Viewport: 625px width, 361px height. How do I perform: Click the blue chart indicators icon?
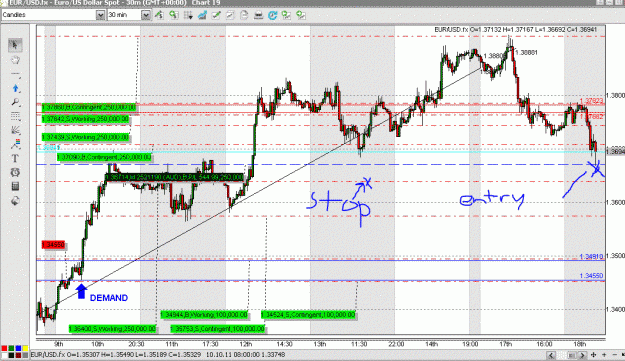pos(202,15)
